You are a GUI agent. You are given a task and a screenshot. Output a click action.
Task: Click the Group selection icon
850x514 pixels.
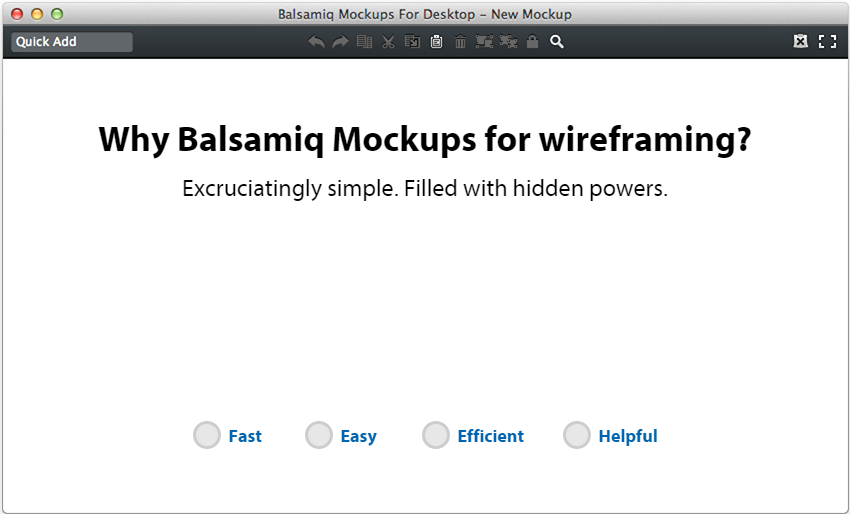click(x=484, y=42)
